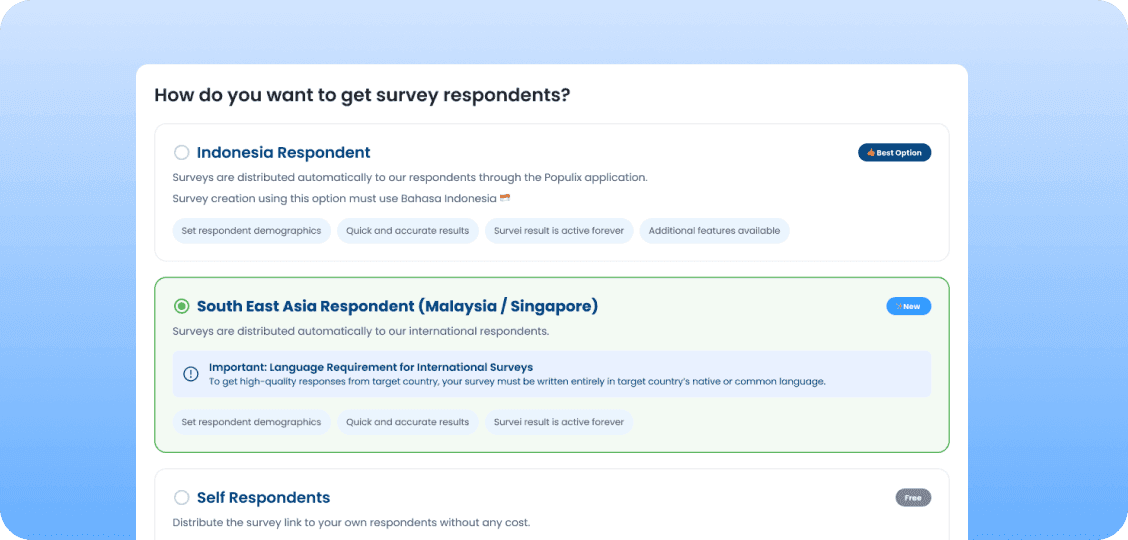
Task: Click the Free badge
Action: point(913,498)
